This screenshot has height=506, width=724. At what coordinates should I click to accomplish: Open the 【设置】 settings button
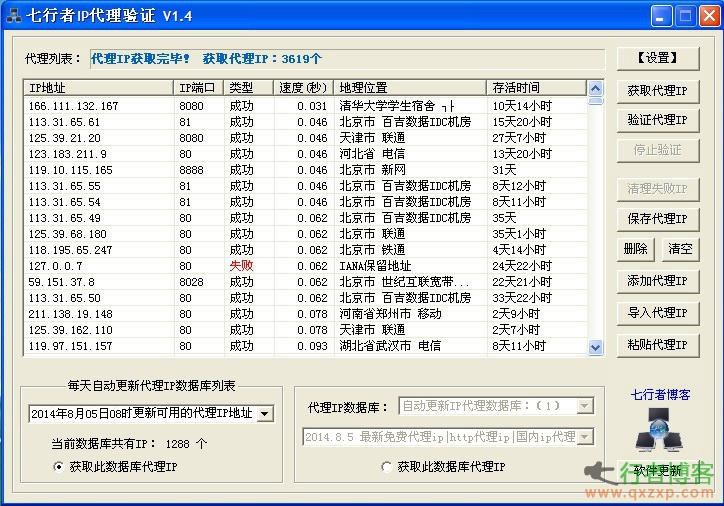coord(658,58)
